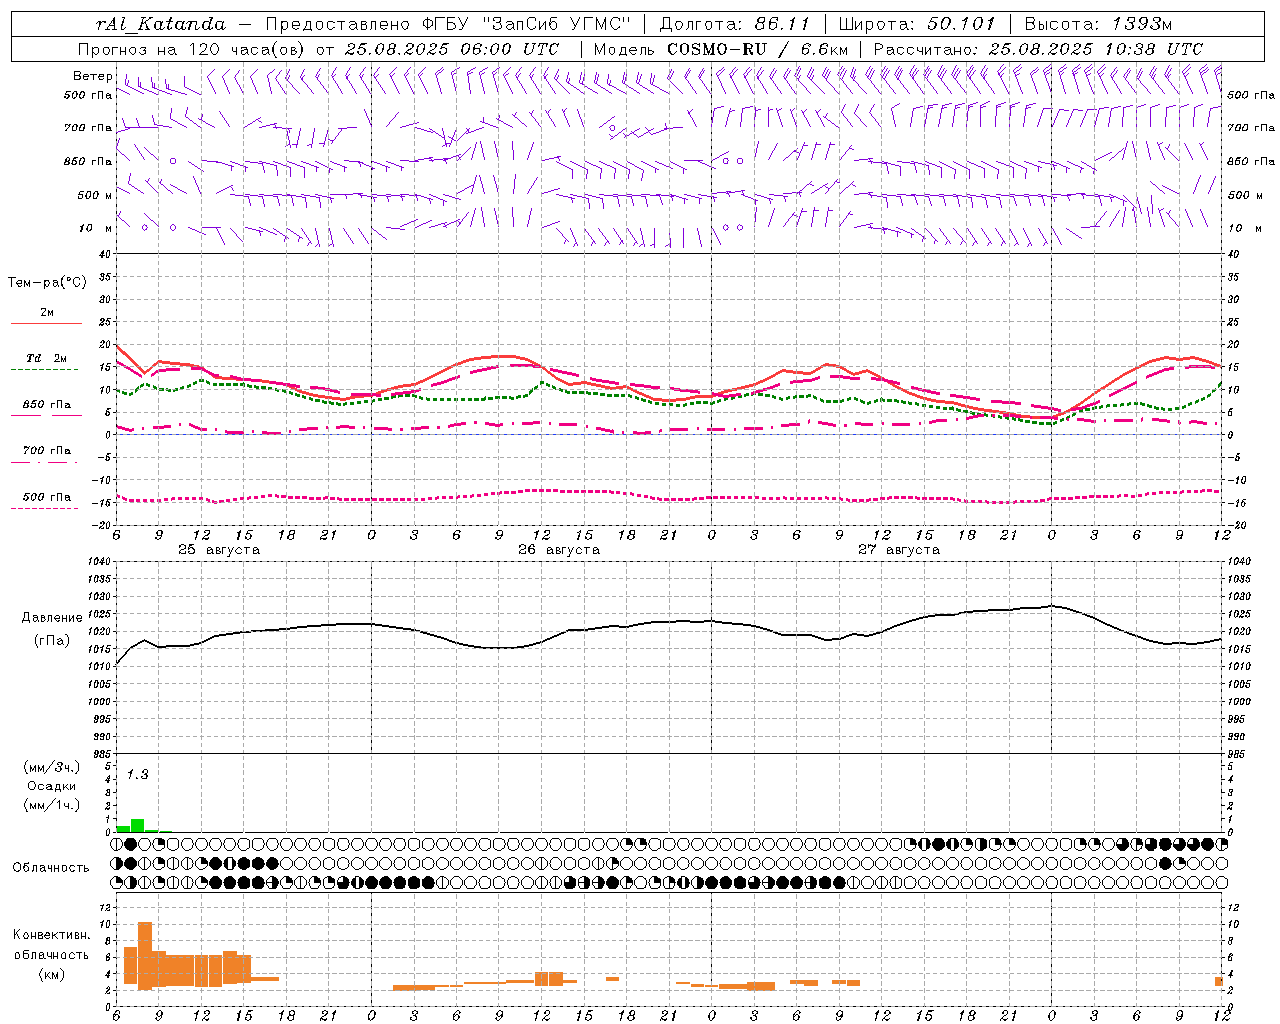Screen dimensions: 1280x1024
Task: Click the Давление pressure panel label
Action: [52, 618]
